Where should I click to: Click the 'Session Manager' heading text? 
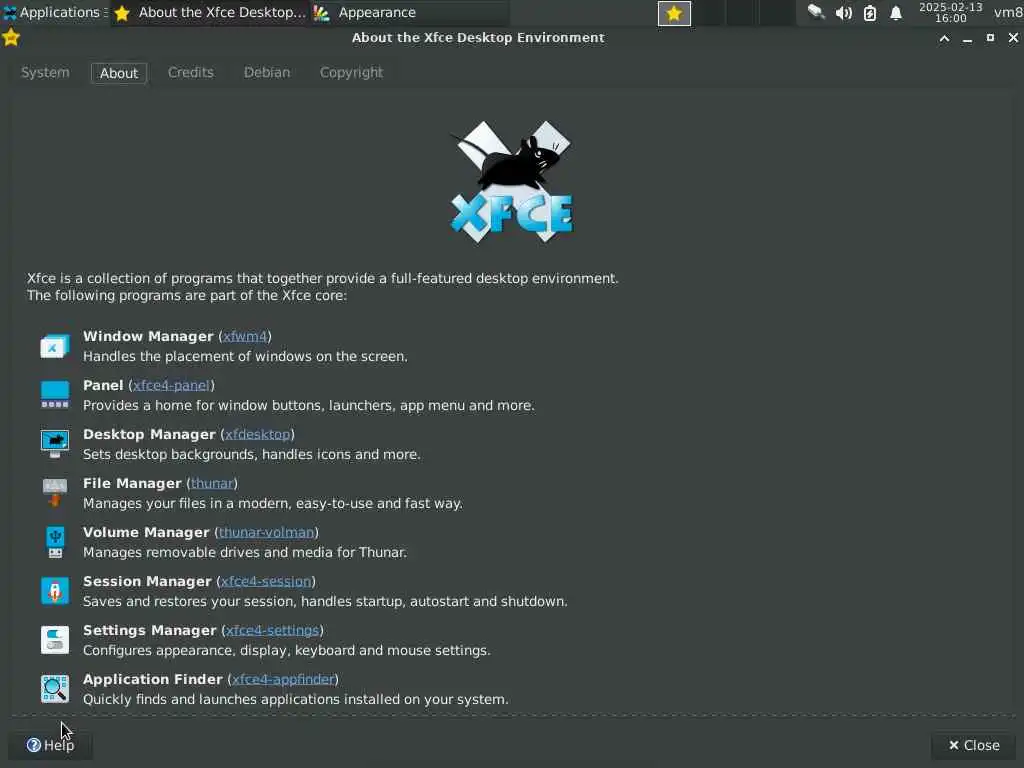pyautogui.click(x=147, y=581)
